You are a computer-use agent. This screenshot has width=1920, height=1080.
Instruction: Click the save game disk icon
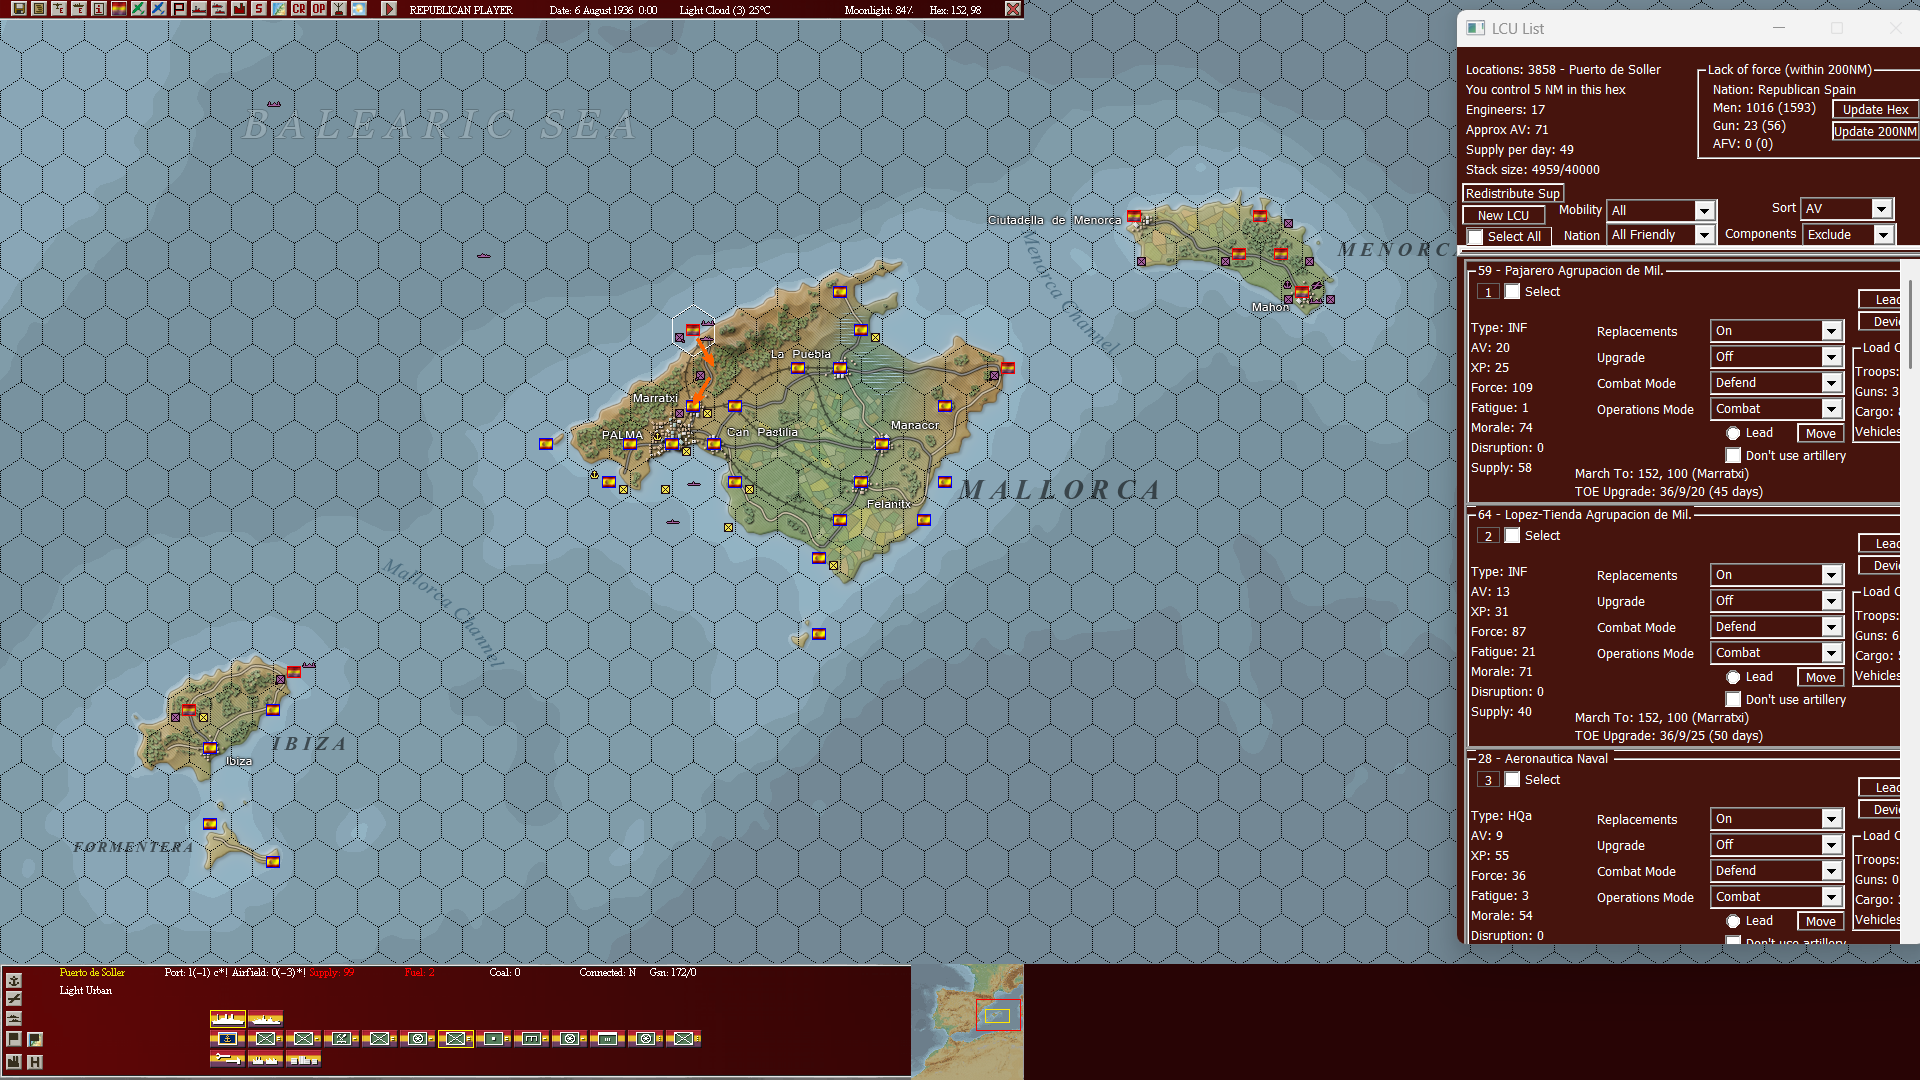click(19, 9)
